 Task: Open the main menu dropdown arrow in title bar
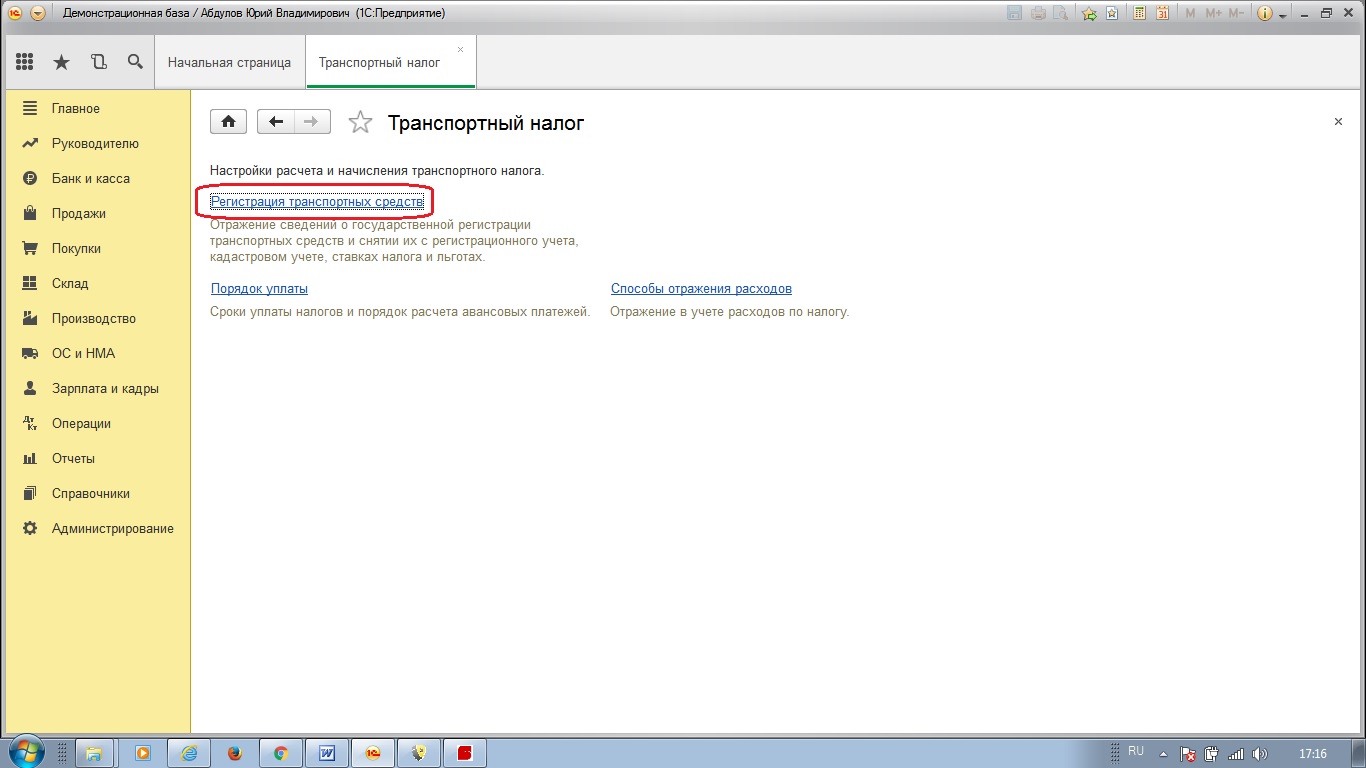pos(38,13)
